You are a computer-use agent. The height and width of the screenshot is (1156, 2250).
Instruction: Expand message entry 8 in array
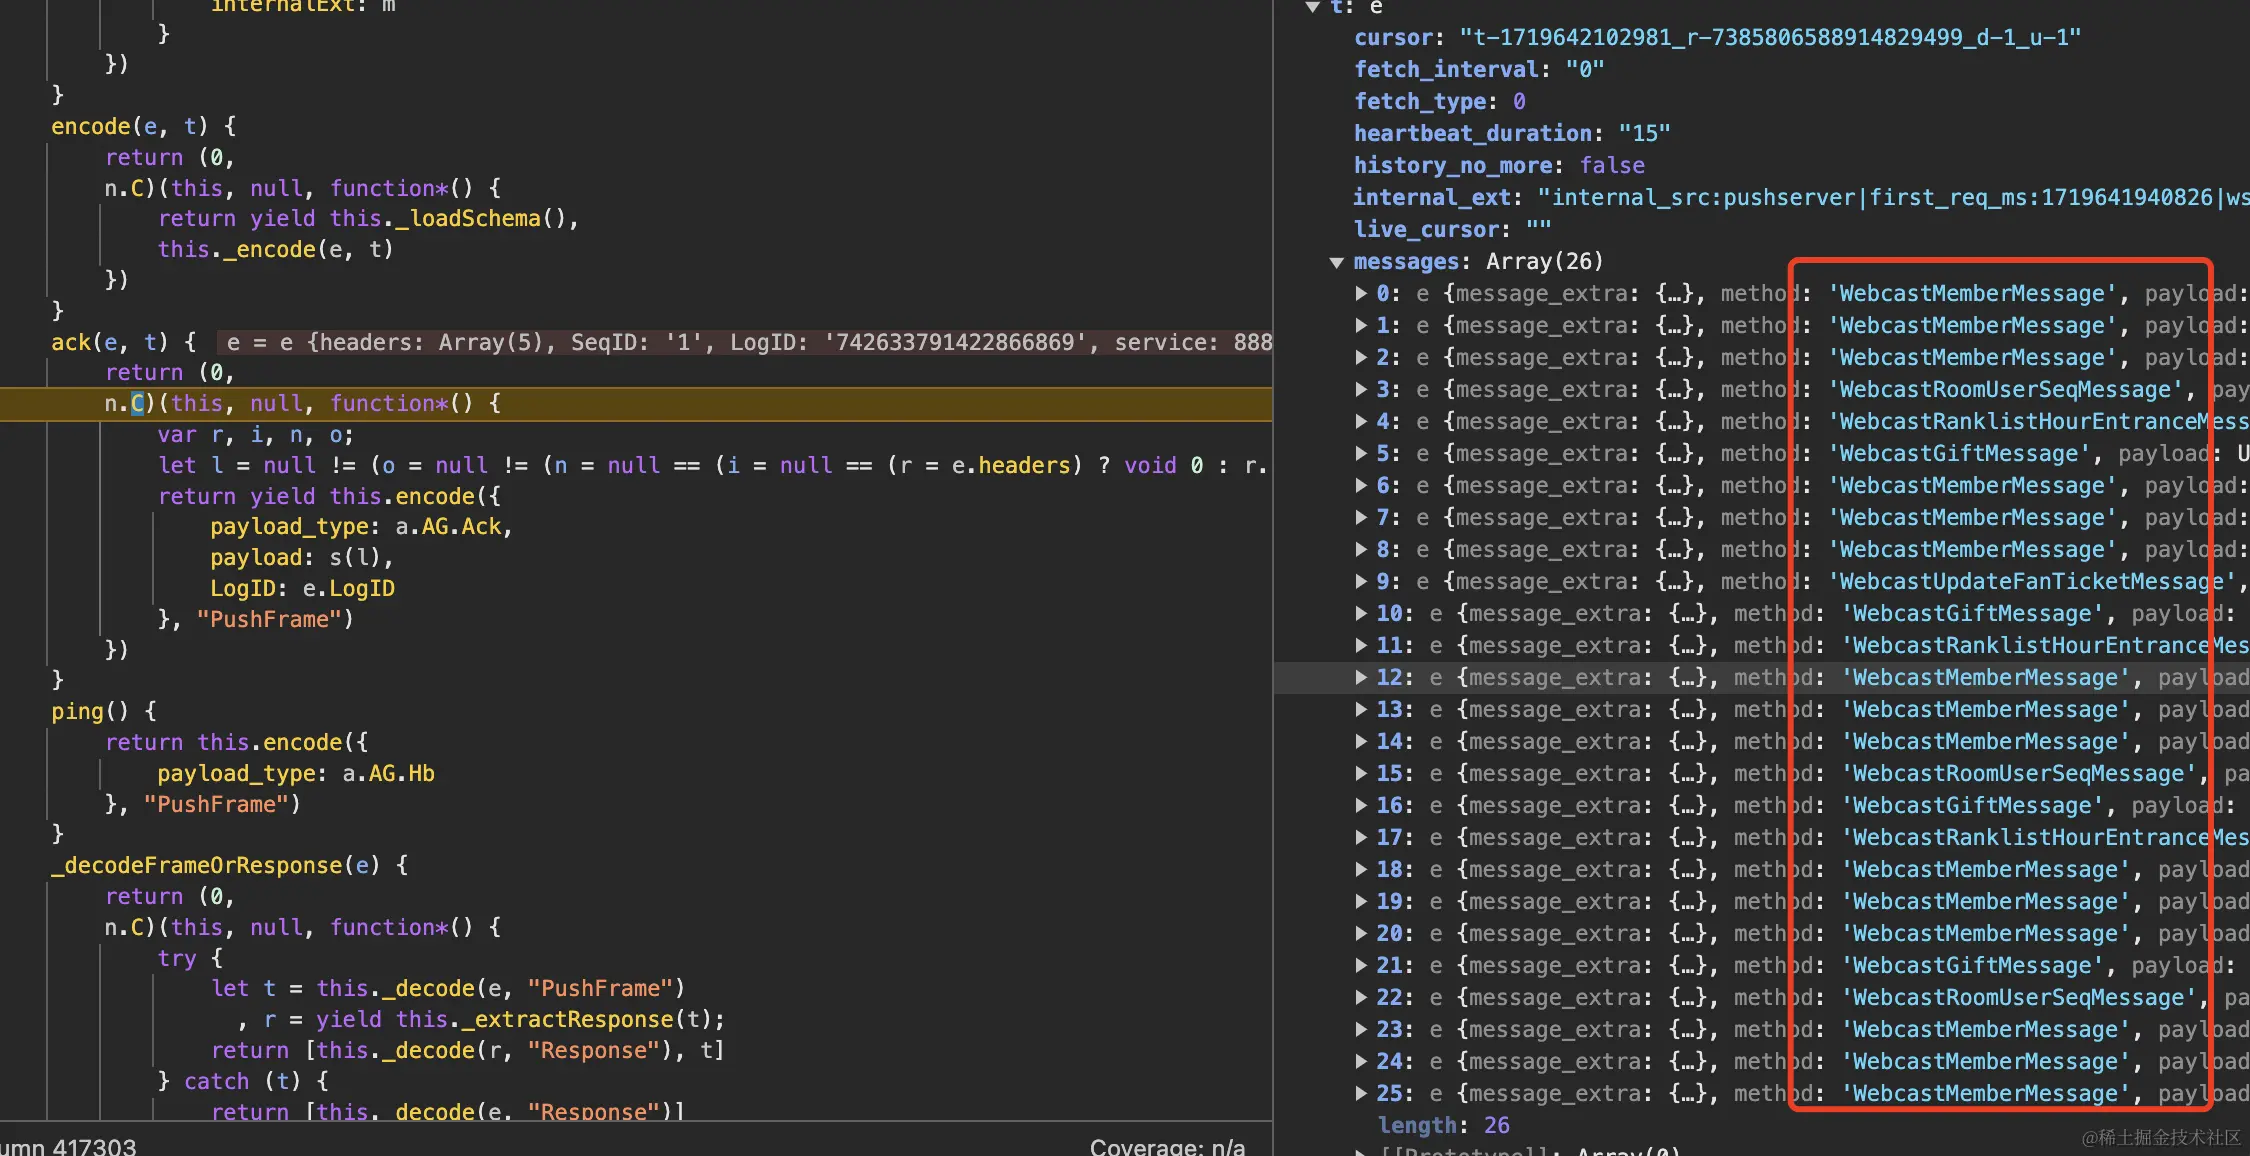pos(1361,550)
